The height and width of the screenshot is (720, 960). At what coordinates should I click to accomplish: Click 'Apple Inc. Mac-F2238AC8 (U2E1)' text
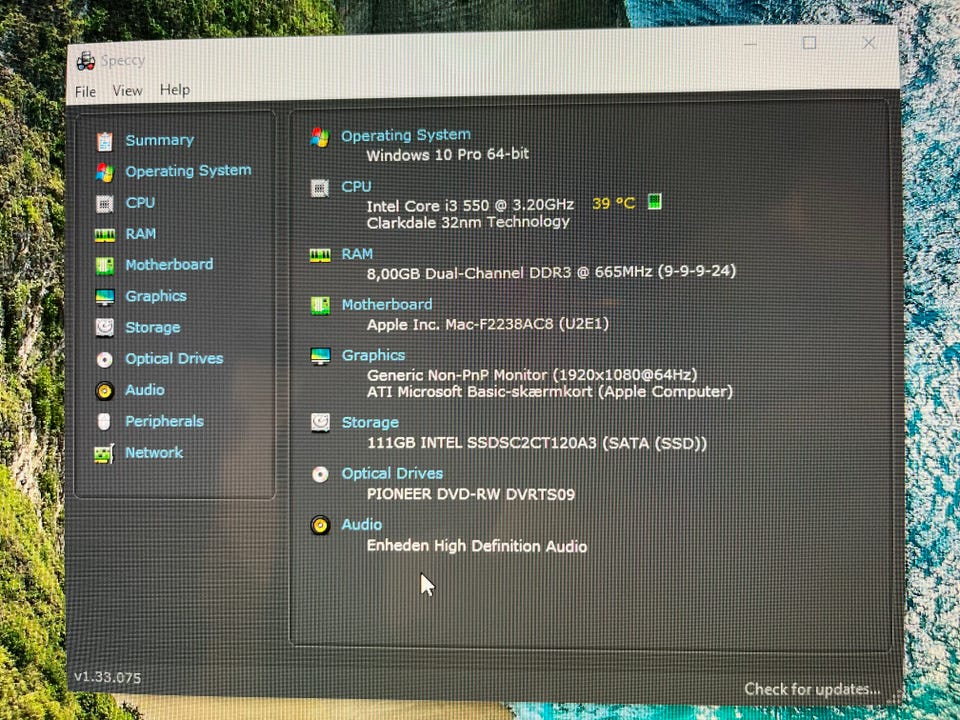[488, 324]
